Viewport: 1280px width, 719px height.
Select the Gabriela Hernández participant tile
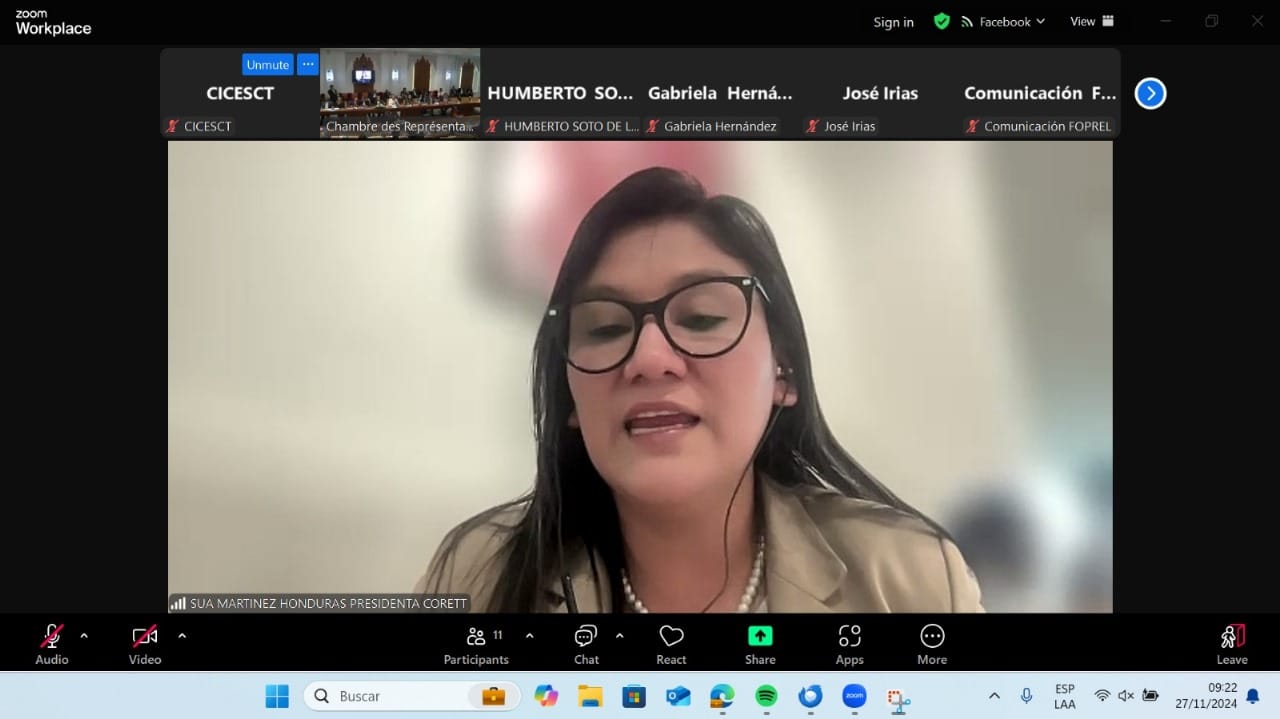point(720,92)
